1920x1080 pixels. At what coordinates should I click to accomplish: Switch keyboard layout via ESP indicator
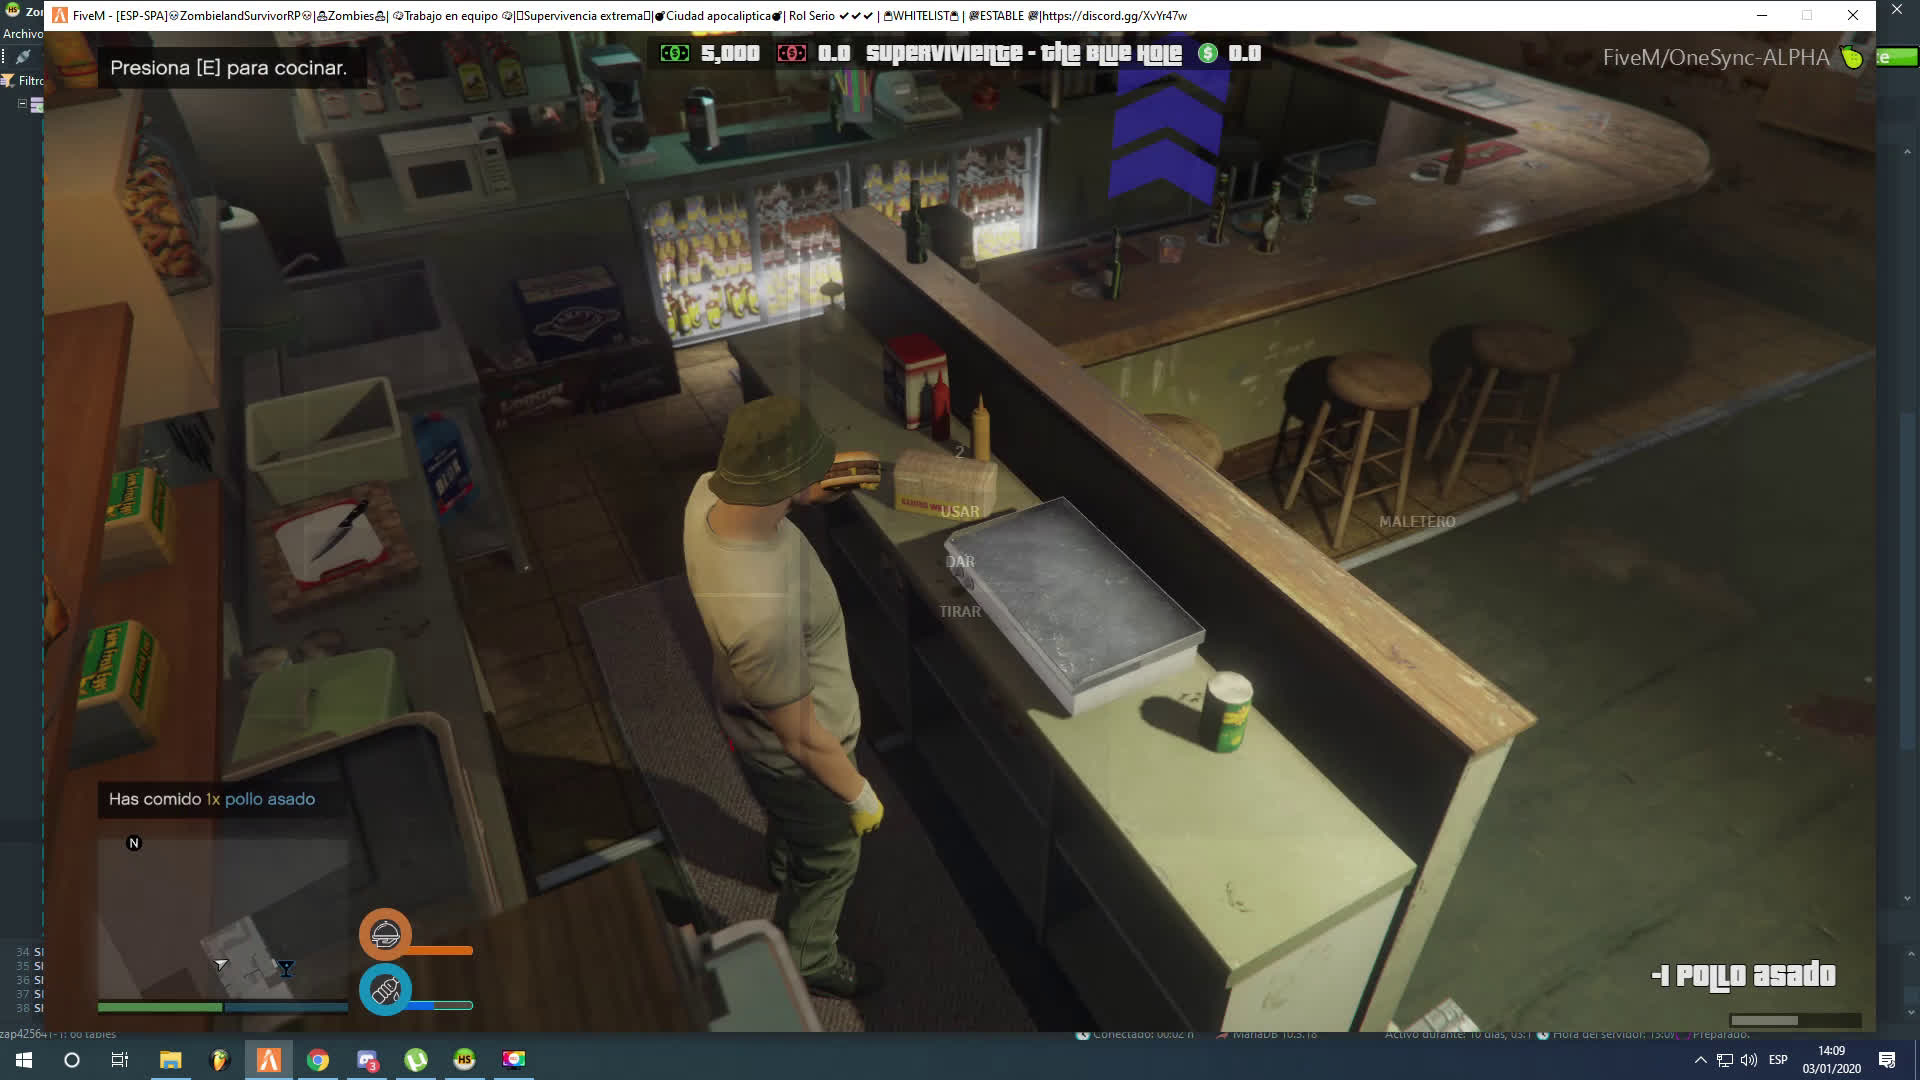[x=1779, y=1061]
